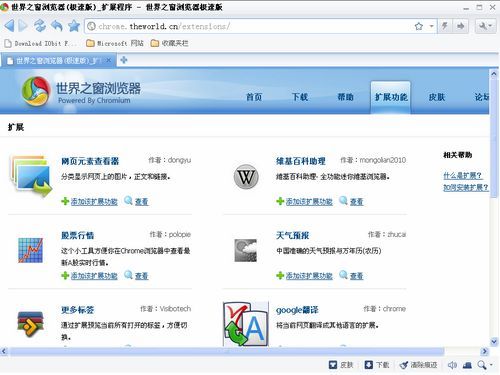Click the google翻译 translate icon
This screenshot has width=500, height=375.
[246, 324]
